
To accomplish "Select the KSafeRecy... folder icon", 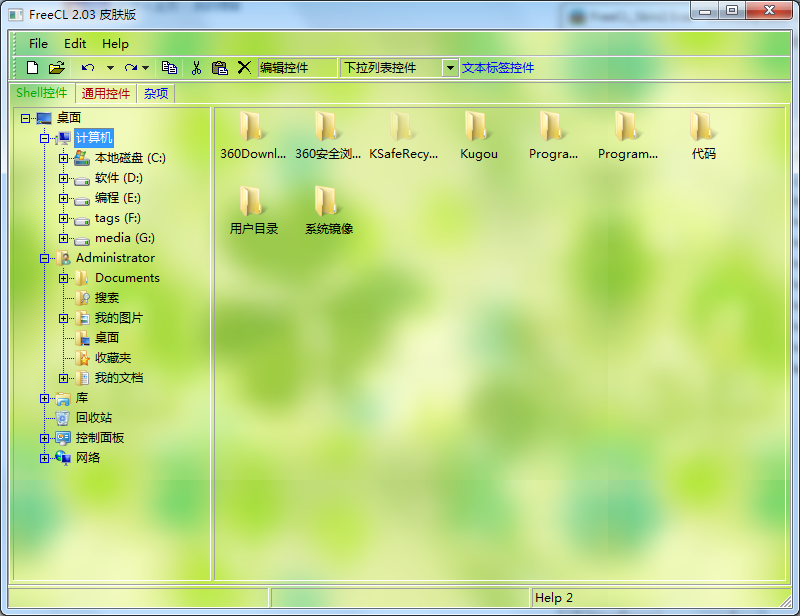I will click(x=402, y=126).
